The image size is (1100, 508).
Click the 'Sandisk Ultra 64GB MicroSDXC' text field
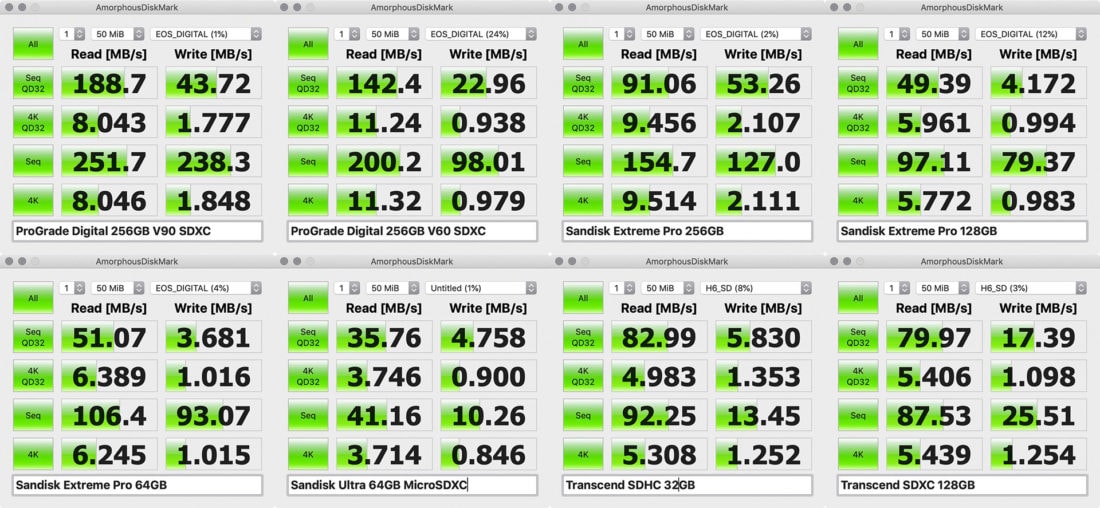pyautogui.click(x=412, y=485)
